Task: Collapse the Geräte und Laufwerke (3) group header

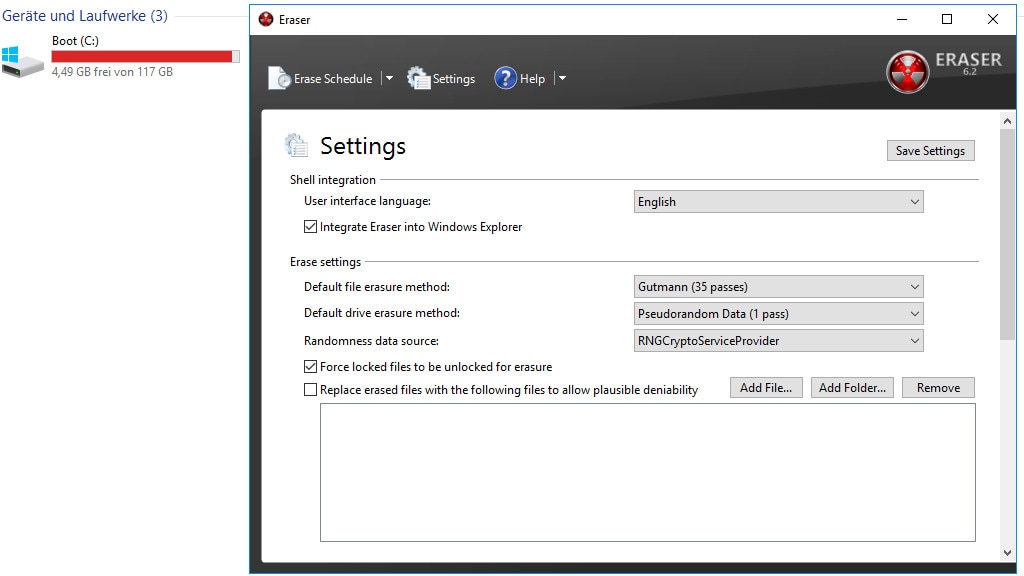Action: point(85,16)
